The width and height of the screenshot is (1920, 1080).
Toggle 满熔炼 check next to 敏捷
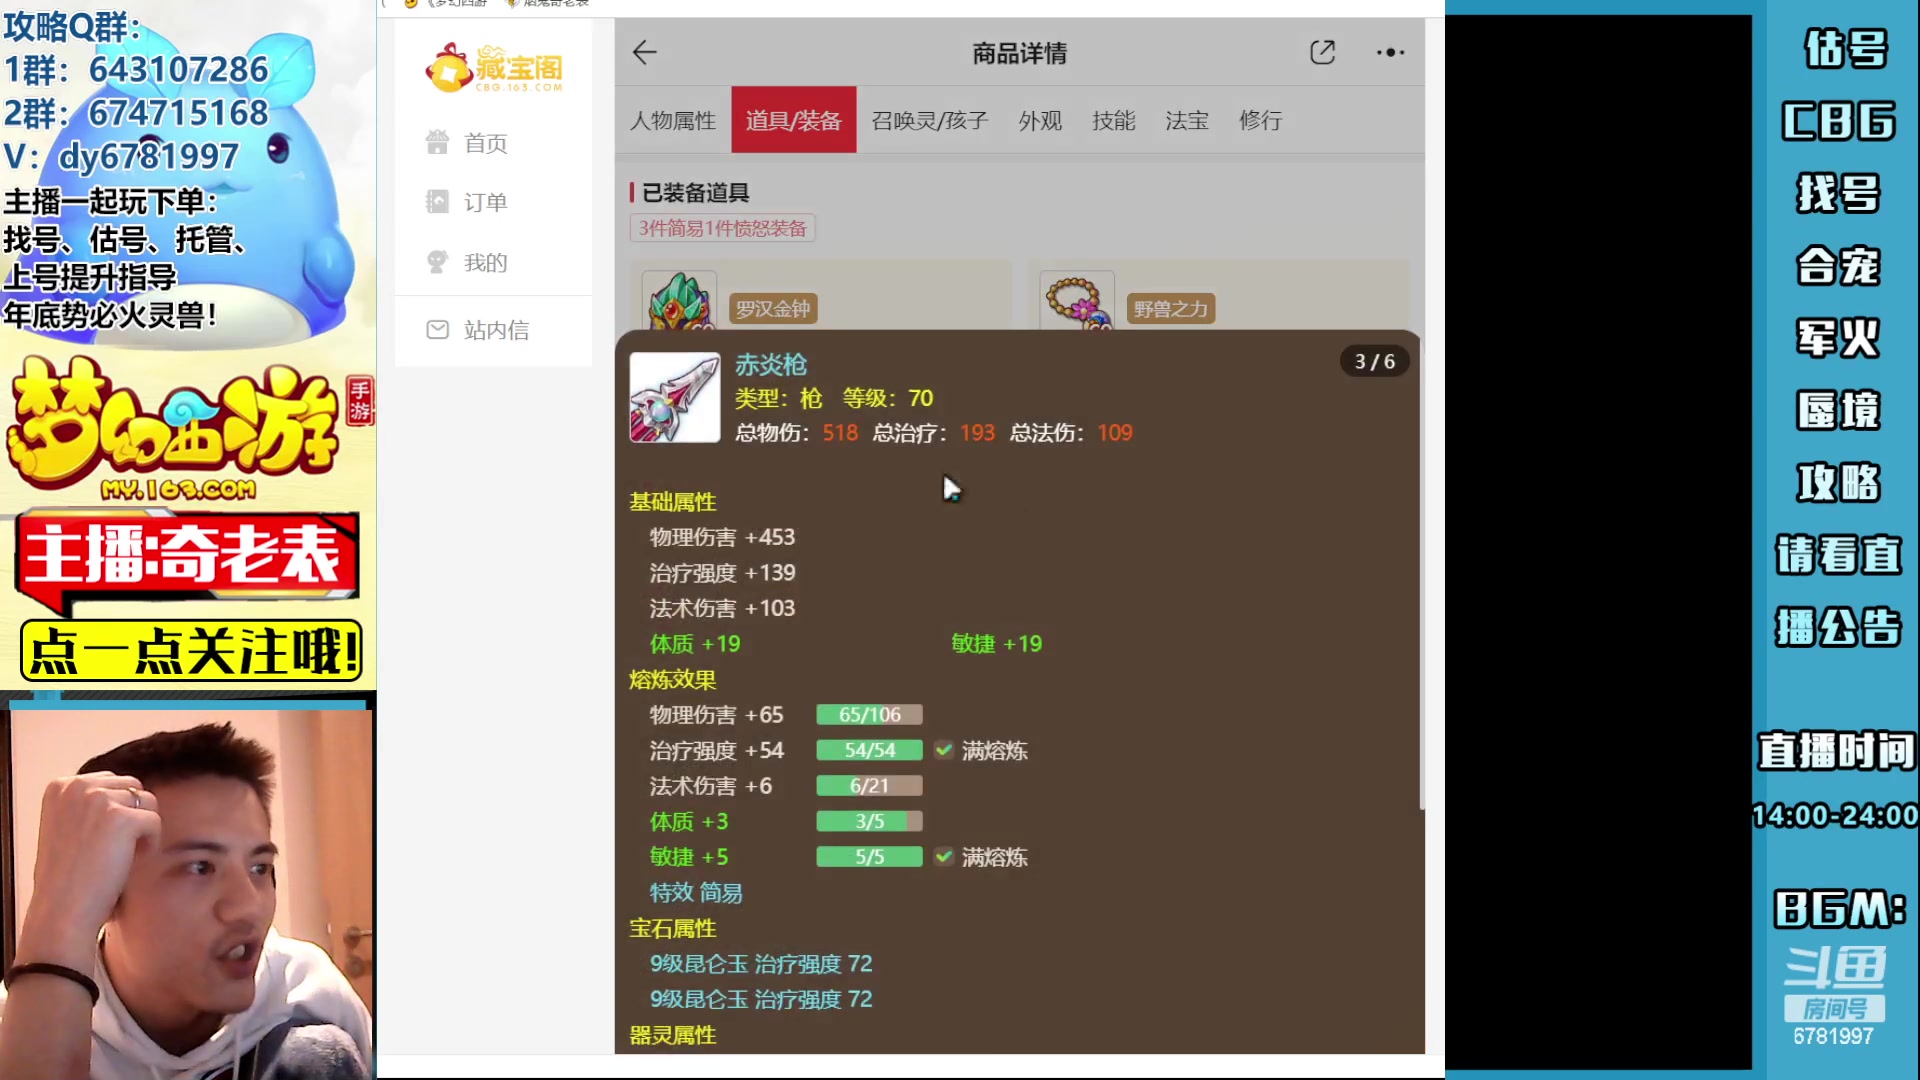click(943, 857)
